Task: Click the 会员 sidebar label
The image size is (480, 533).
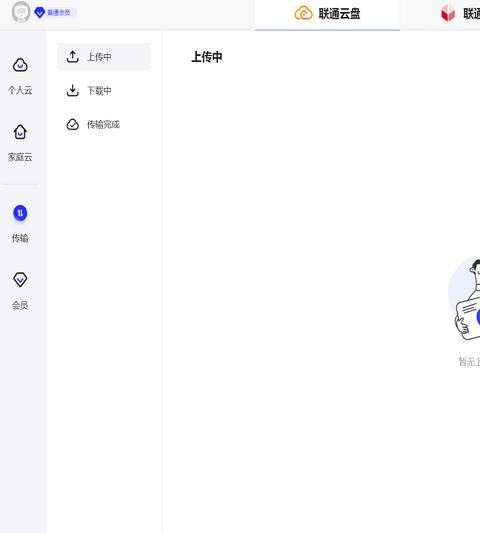Action: point(20,305)
